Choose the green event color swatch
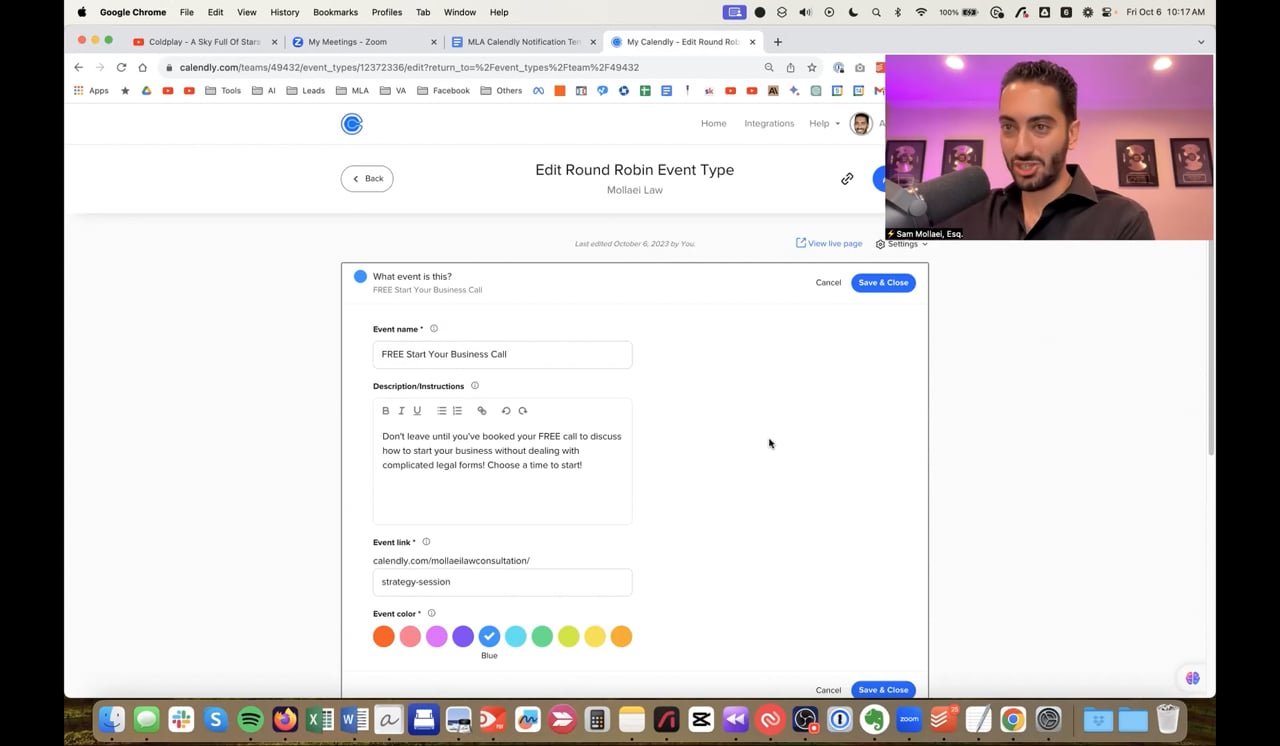Viewport: 1280px width, 746px height. 542,637
